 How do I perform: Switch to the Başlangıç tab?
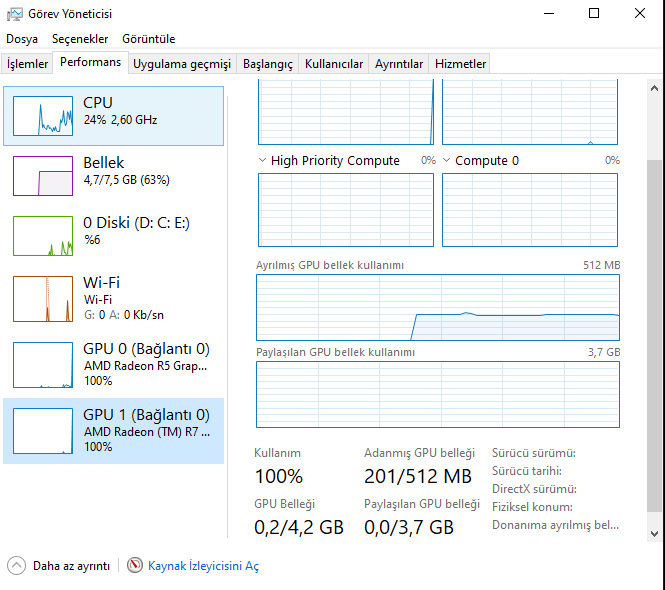coord(268,64)
